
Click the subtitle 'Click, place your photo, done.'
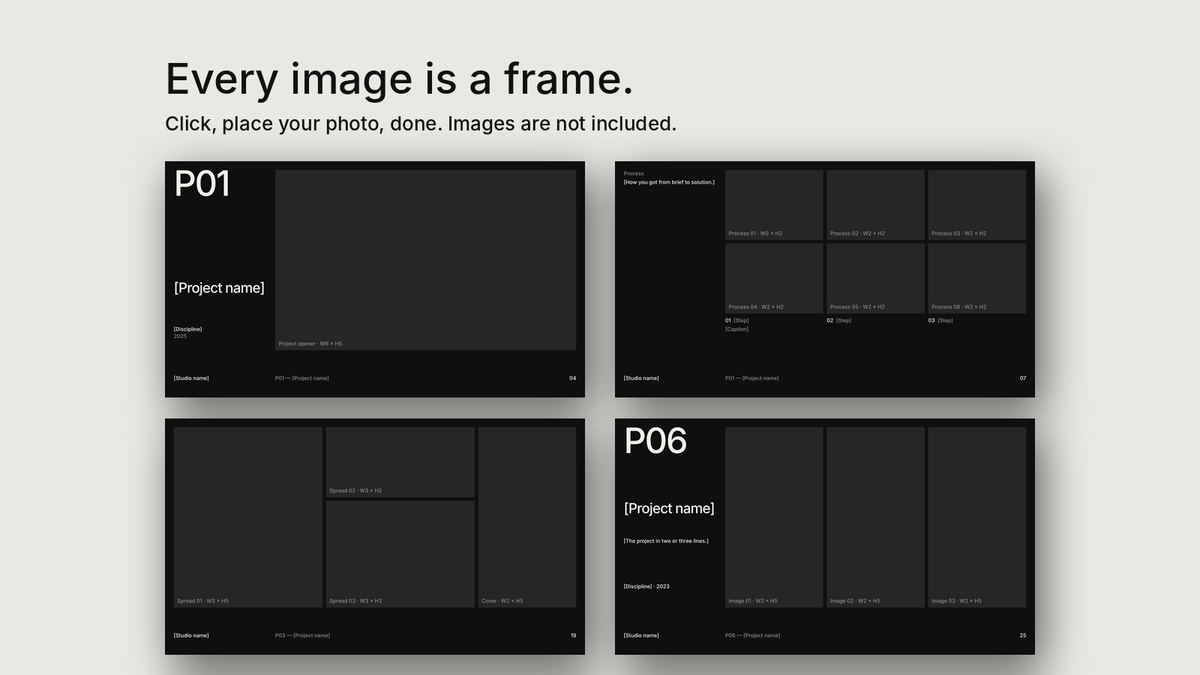point(303,124)
